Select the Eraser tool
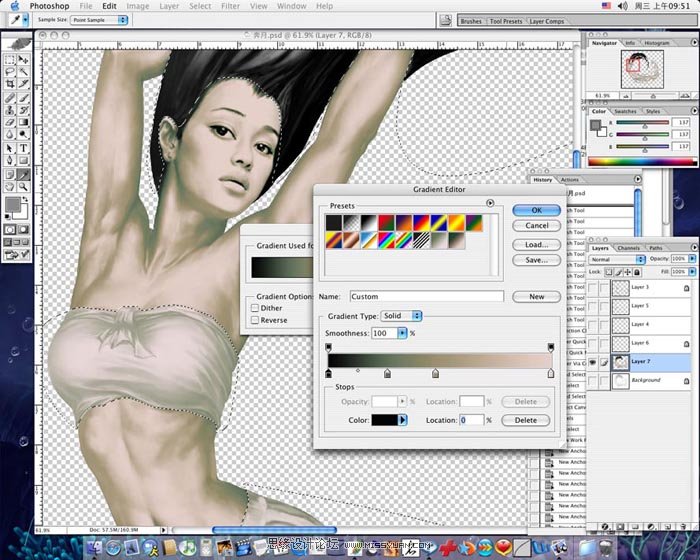Viewport: 700px width, 560px height. [10, 122]
